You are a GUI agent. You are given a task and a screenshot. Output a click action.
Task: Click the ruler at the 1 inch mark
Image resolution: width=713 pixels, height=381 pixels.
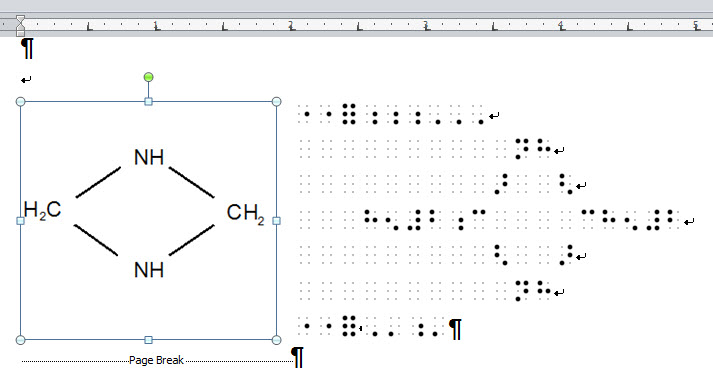156,25
